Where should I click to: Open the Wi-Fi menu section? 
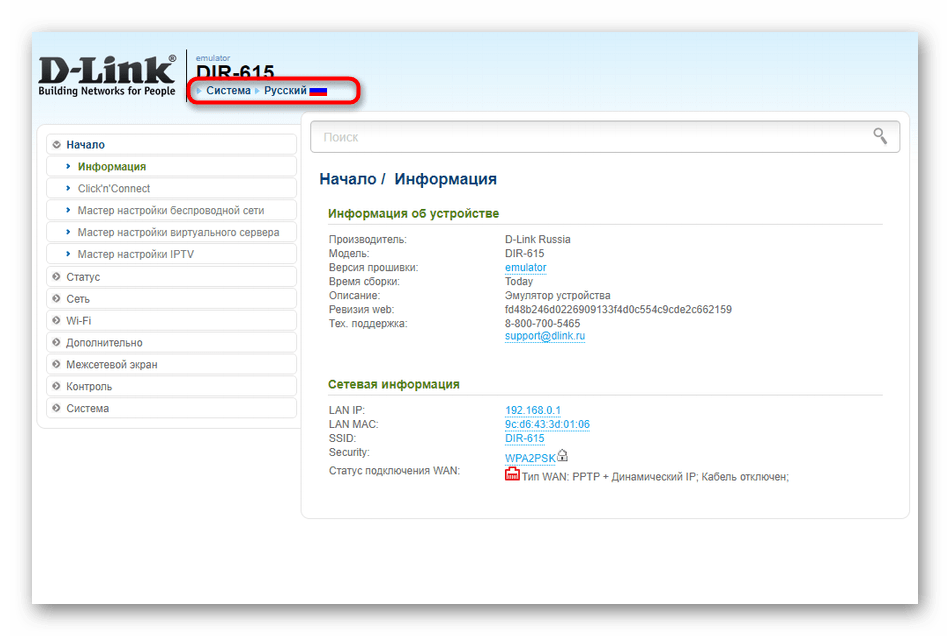[x=171, y=320]
